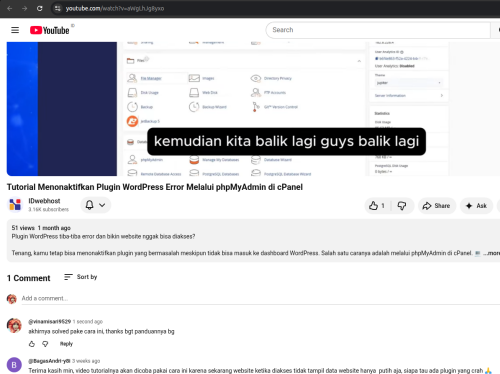Click the browser forward arrow

25,8
